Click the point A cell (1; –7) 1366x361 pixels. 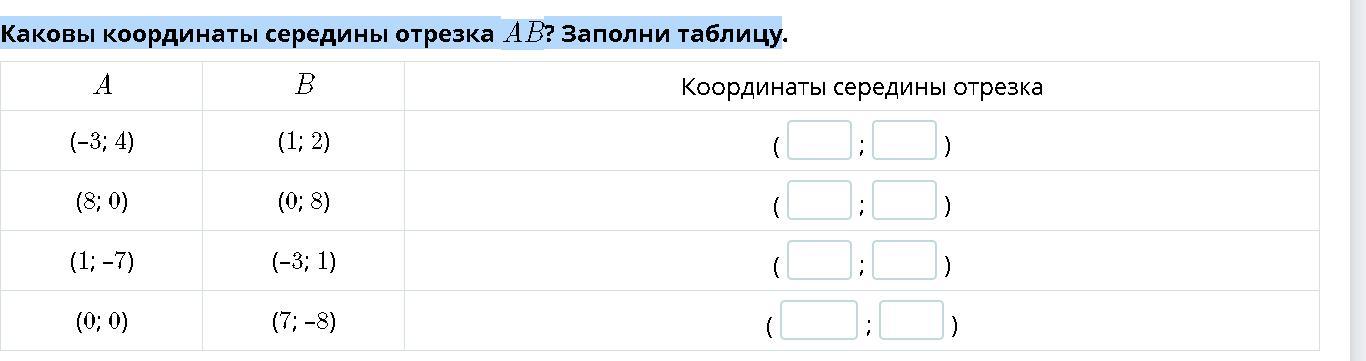coord(102,261)
